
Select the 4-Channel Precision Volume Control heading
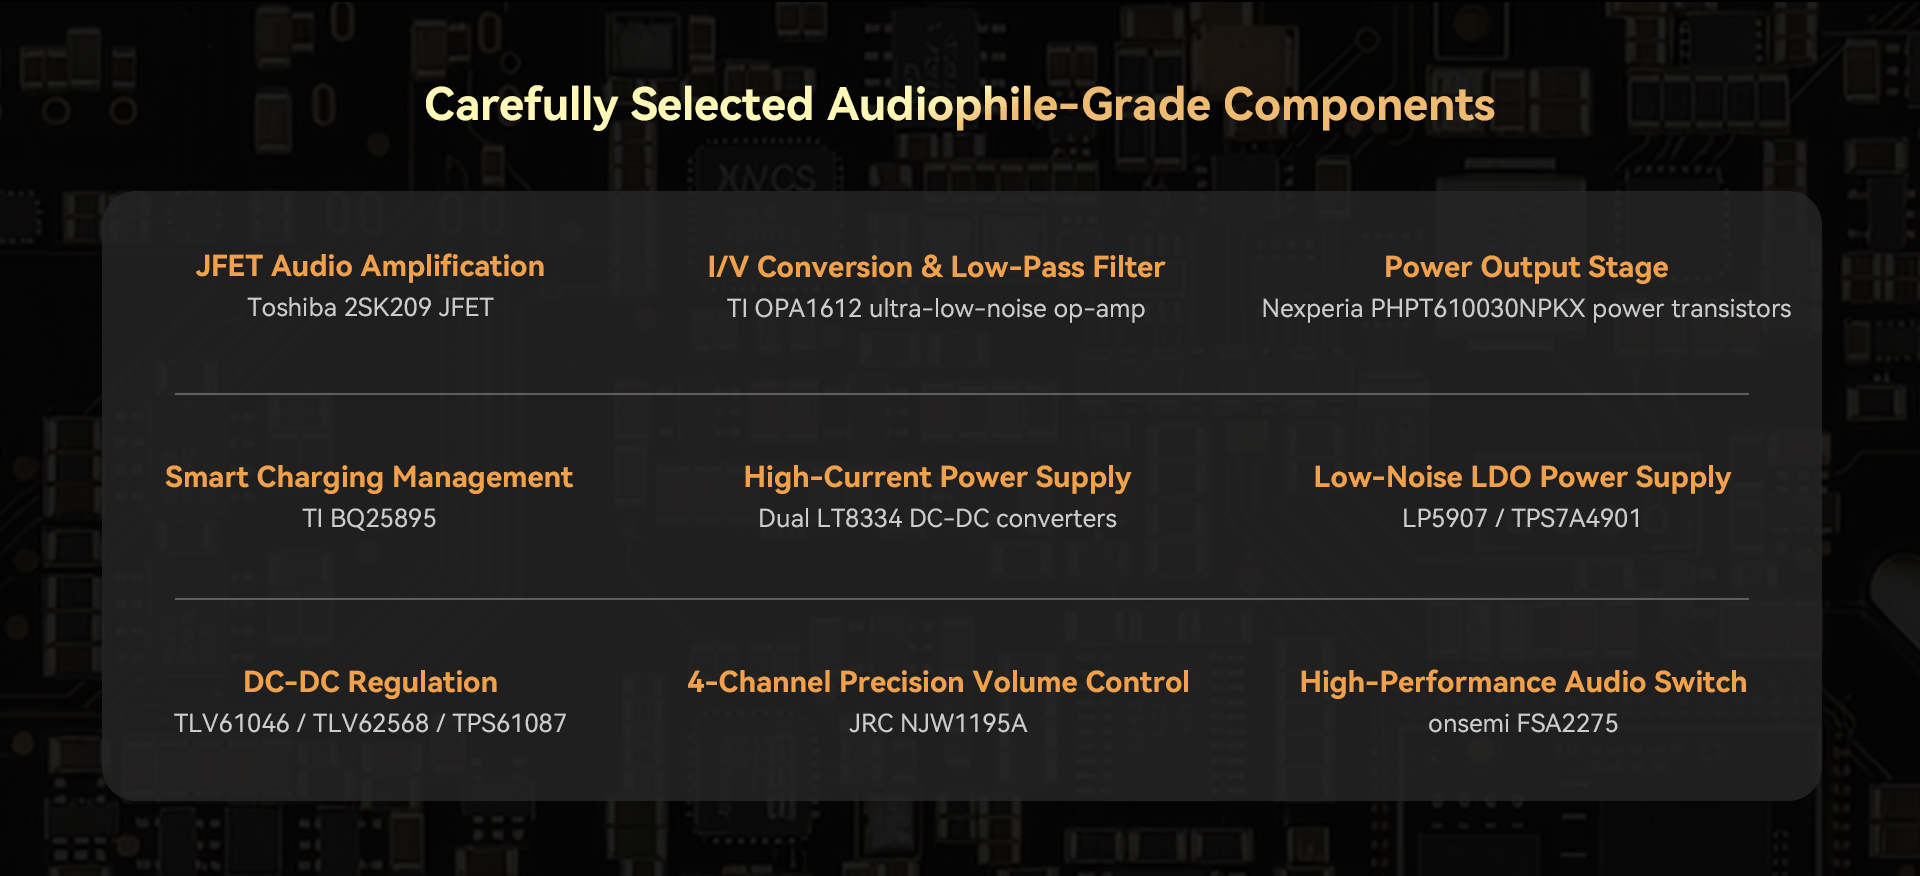pyautogui.click(x=938, y=682)
